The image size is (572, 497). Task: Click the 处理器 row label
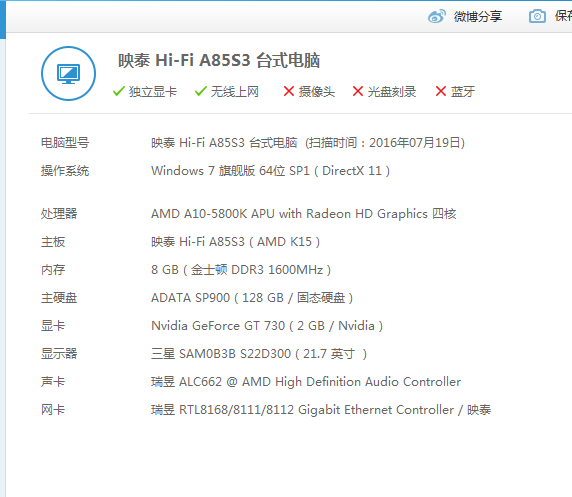pyautogui.click(x=59, y=213)
